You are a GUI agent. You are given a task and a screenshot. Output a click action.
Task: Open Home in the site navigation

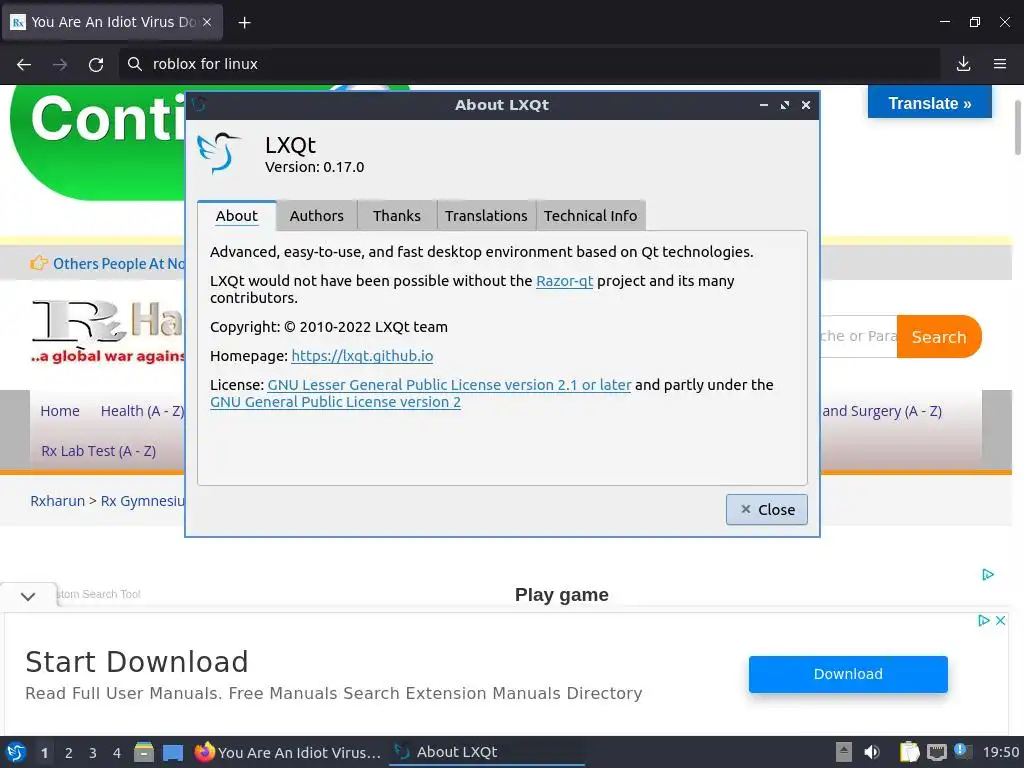point(60,411)
